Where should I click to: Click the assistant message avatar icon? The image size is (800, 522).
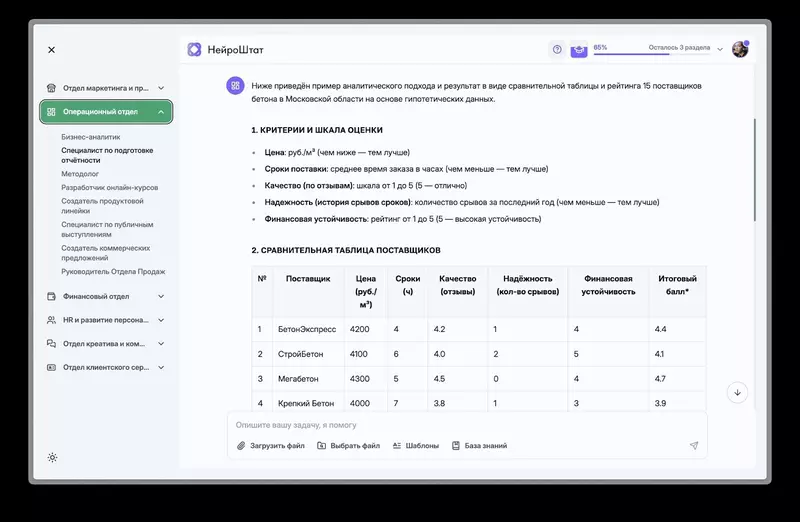point(234,86)
